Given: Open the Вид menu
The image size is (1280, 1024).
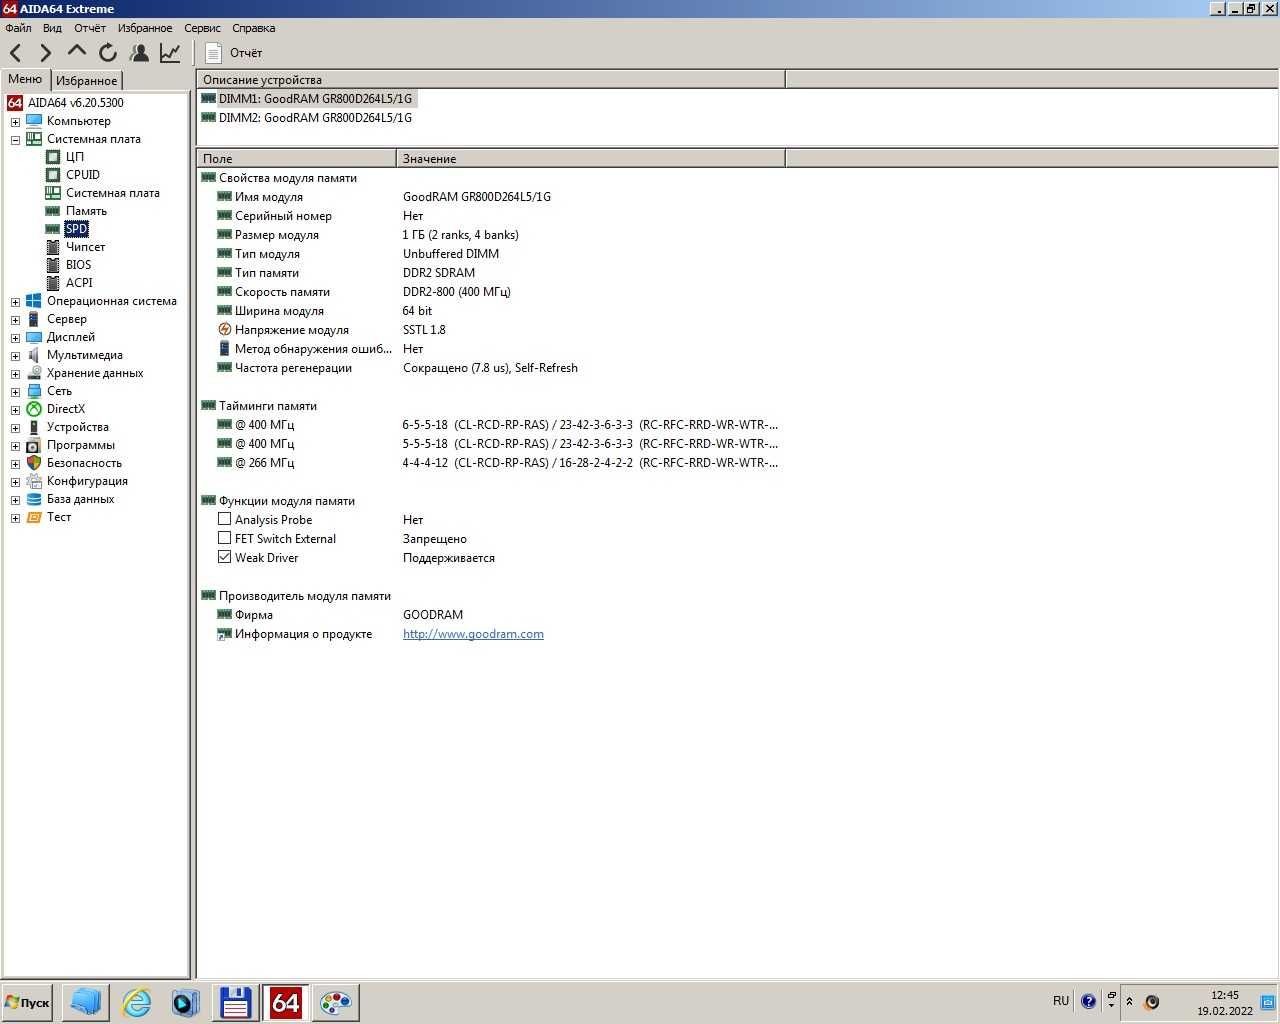Looking at the screenshot, I should coord(52,28).
